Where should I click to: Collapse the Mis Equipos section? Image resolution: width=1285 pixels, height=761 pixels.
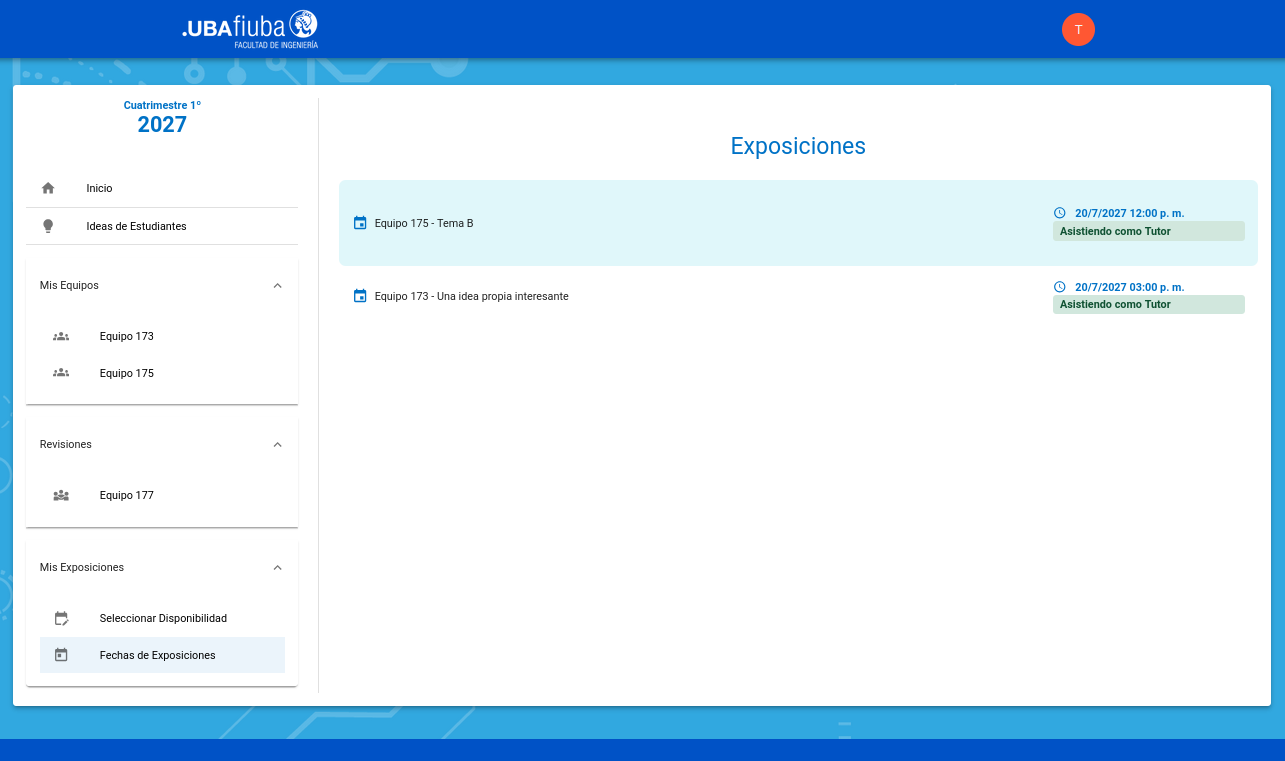pos(277,285)
